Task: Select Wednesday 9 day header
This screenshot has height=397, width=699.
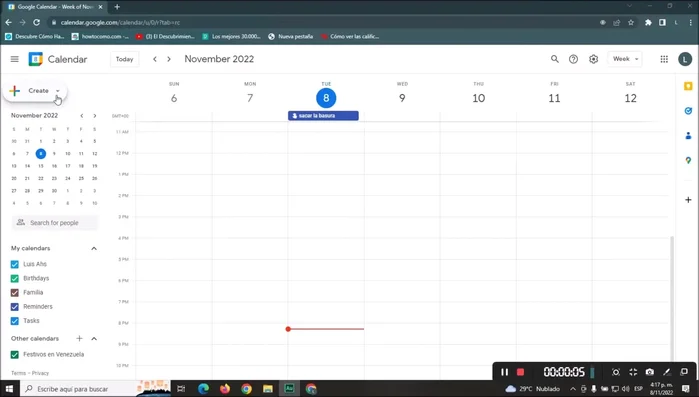Action: (x=402, y=98)
